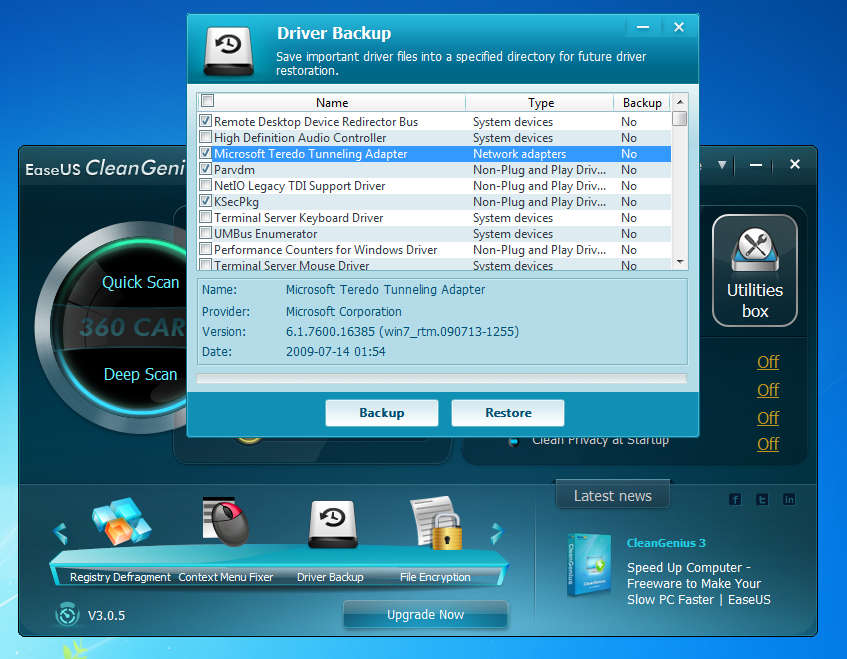Open Driver Backup icon in utilities carousel

(x=333, y=523)
